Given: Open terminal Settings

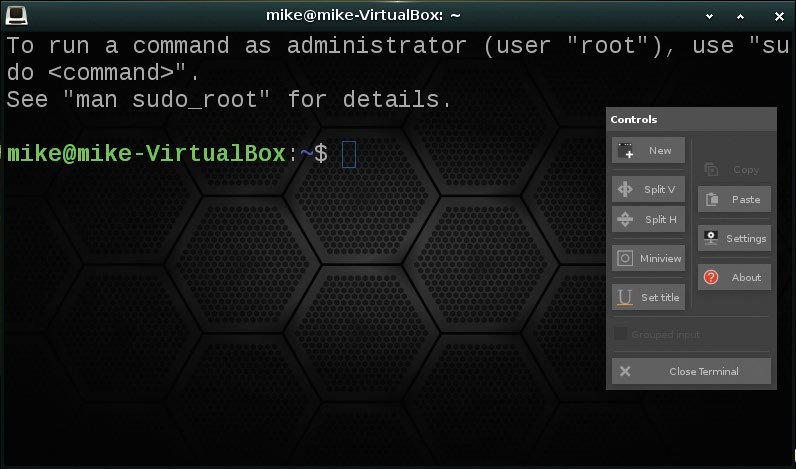Looking at the screenshot, I should 734,238.
